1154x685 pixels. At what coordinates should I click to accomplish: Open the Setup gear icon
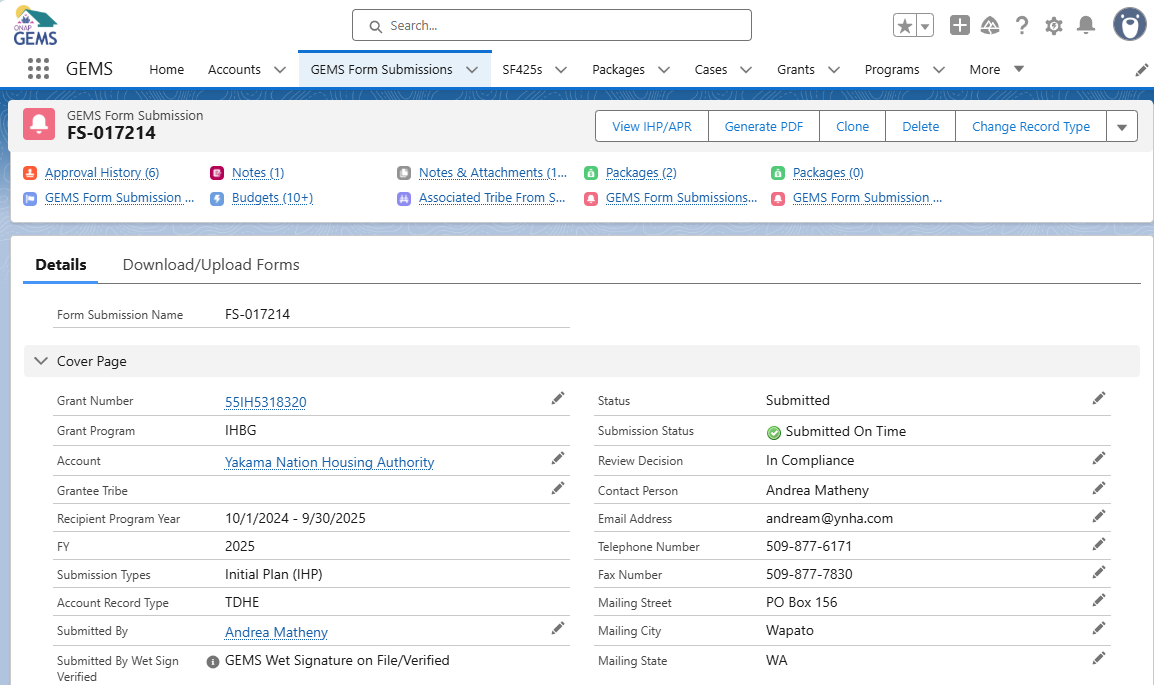click(x=1053, y=26)
